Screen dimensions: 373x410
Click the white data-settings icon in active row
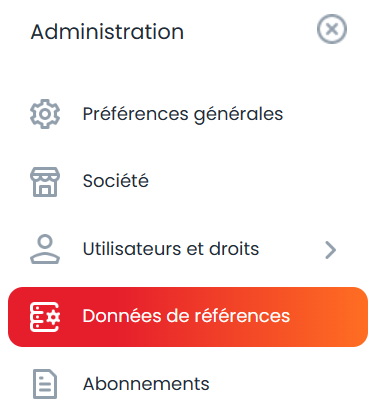[45, 317]
